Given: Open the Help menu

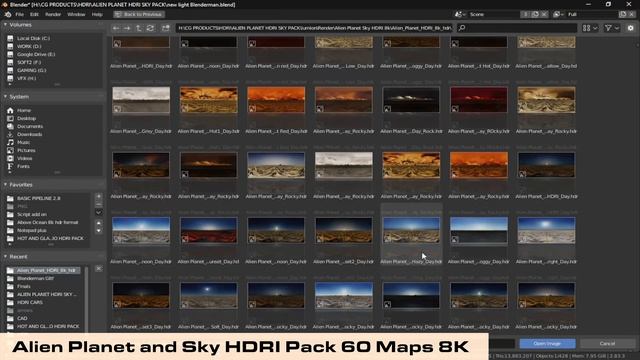Looking at the screenshot, I should click(x=97, y=14).
